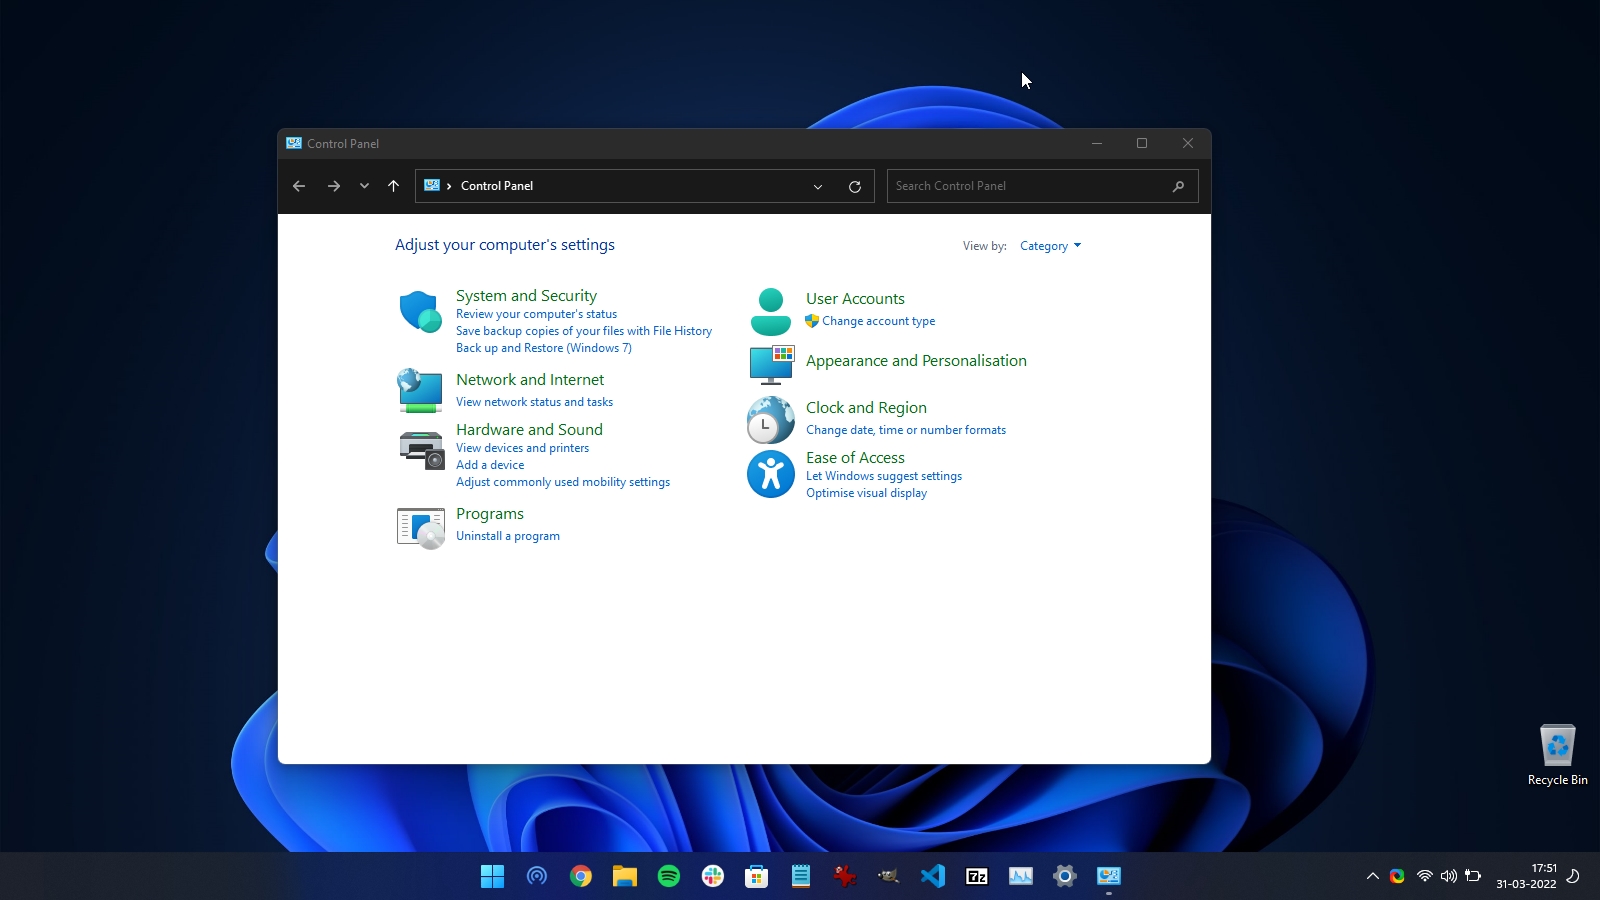This screenshot has height=900, width=1600.
Task: Open Spotify from the taskbar
Action: click(669, 876)
